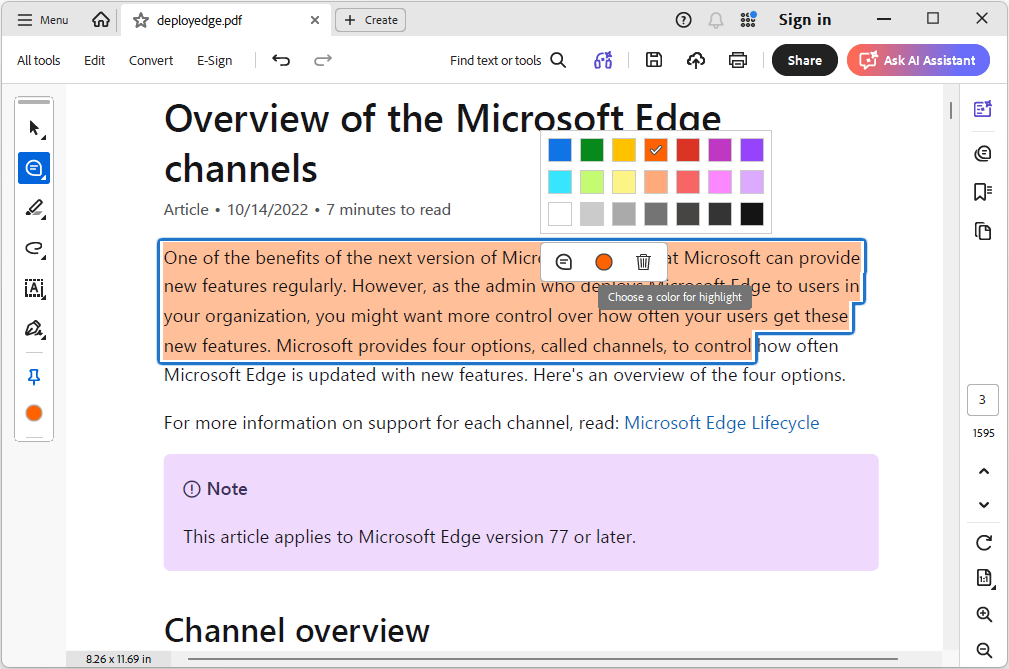Screen dimensions: 1009x669
Task: Open the Microsoft Edge Lifecycle link
Action: point(722,423)
